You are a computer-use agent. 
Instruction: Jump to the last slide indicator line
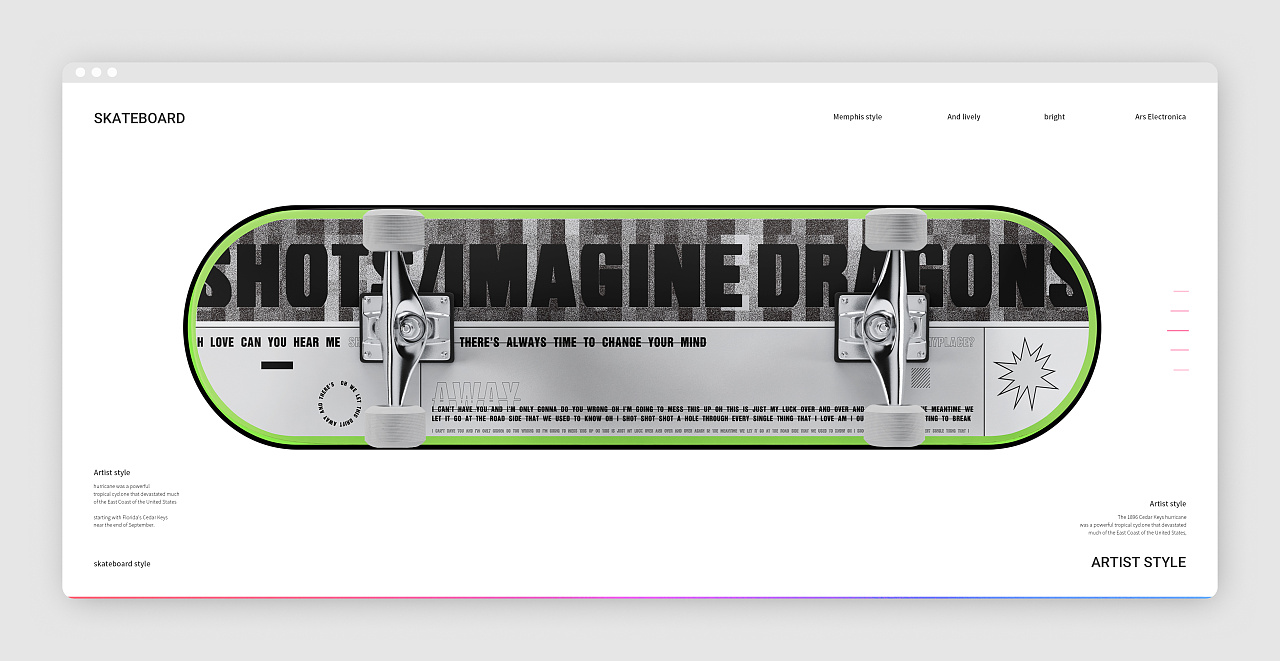pos(1181,370)
